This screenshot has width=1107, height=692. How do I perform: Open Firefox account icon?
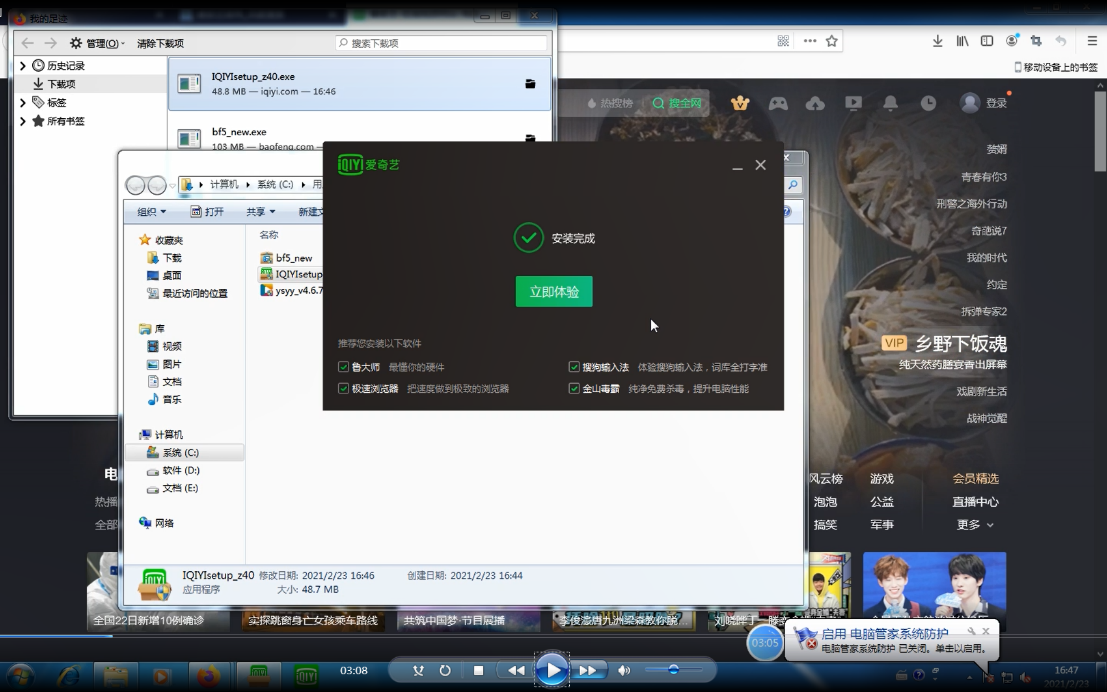tap(1012, 41)
